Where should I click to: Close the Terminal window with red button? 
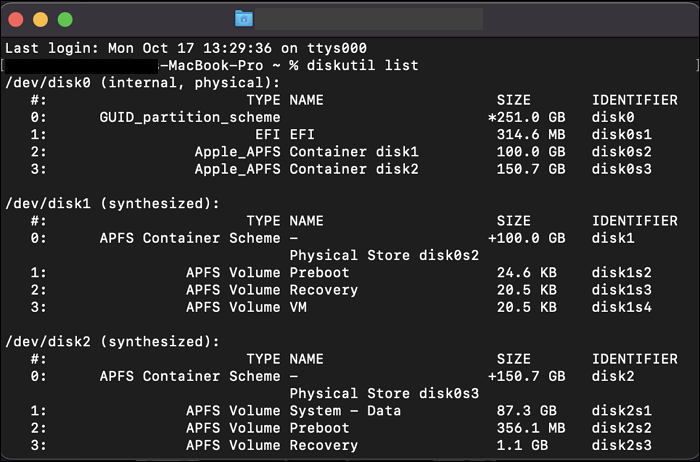coord(17,19)
